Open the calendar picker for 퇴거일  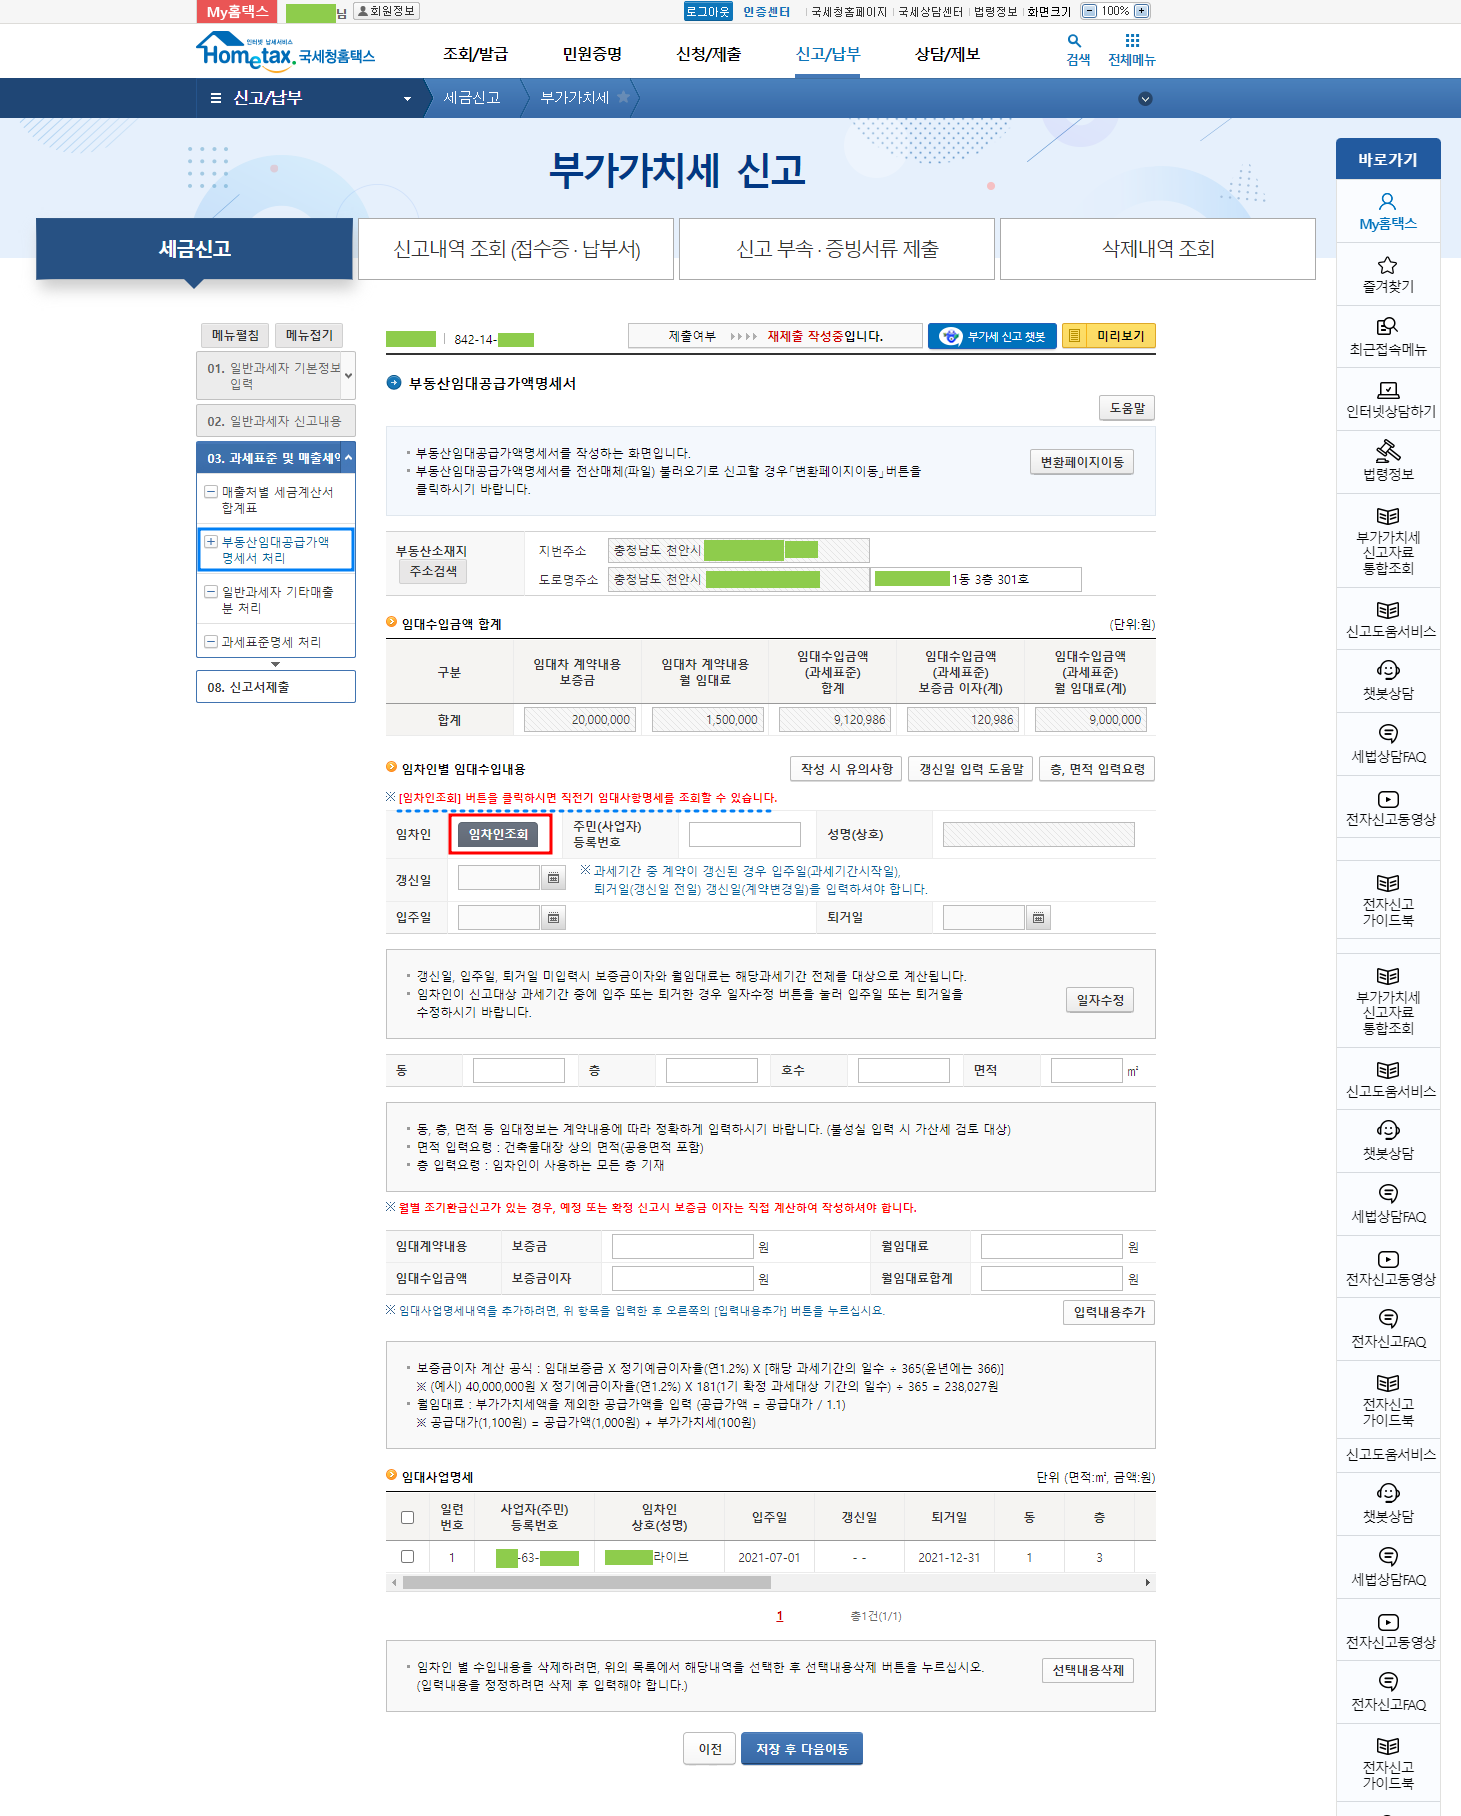(1039, 917)
